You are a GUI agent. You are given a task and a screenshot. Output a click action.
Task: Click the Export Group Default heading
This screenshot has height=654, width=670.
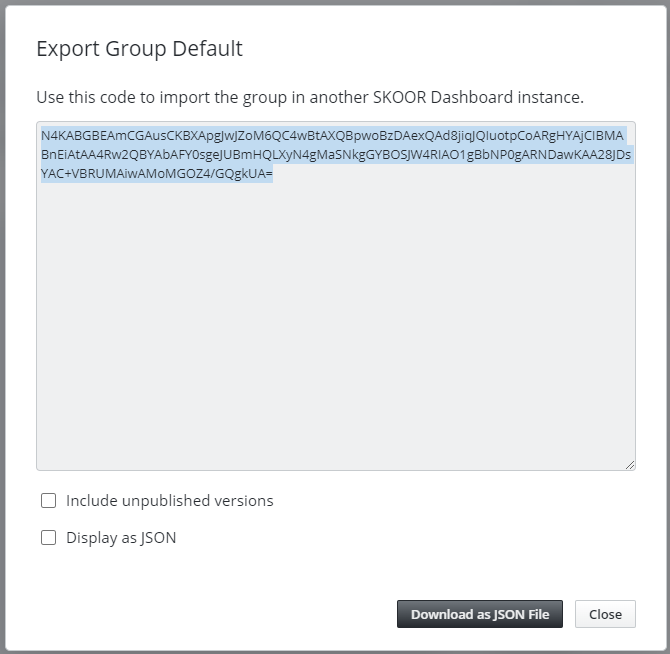click(x=139, y=49)
